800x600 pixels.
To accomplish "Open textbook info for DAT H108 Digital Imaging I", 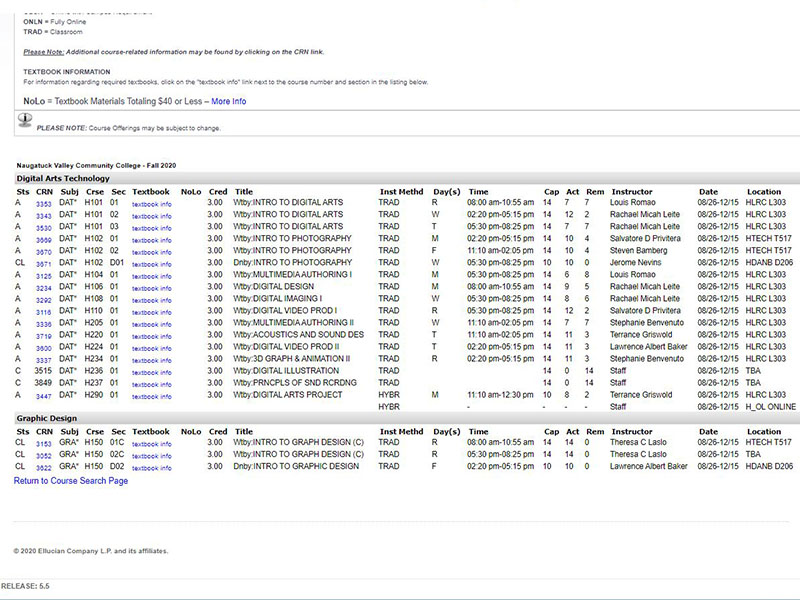I will pyautogui.click(x=152, y=300).
